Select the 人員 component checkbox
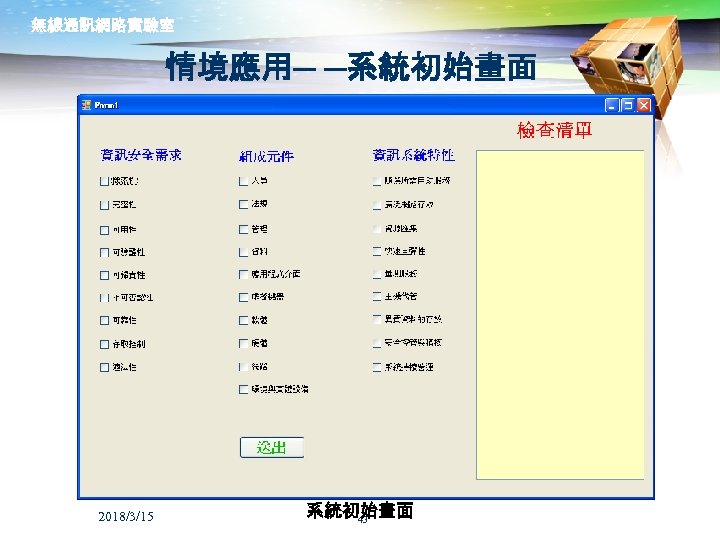 coord(243,181)
